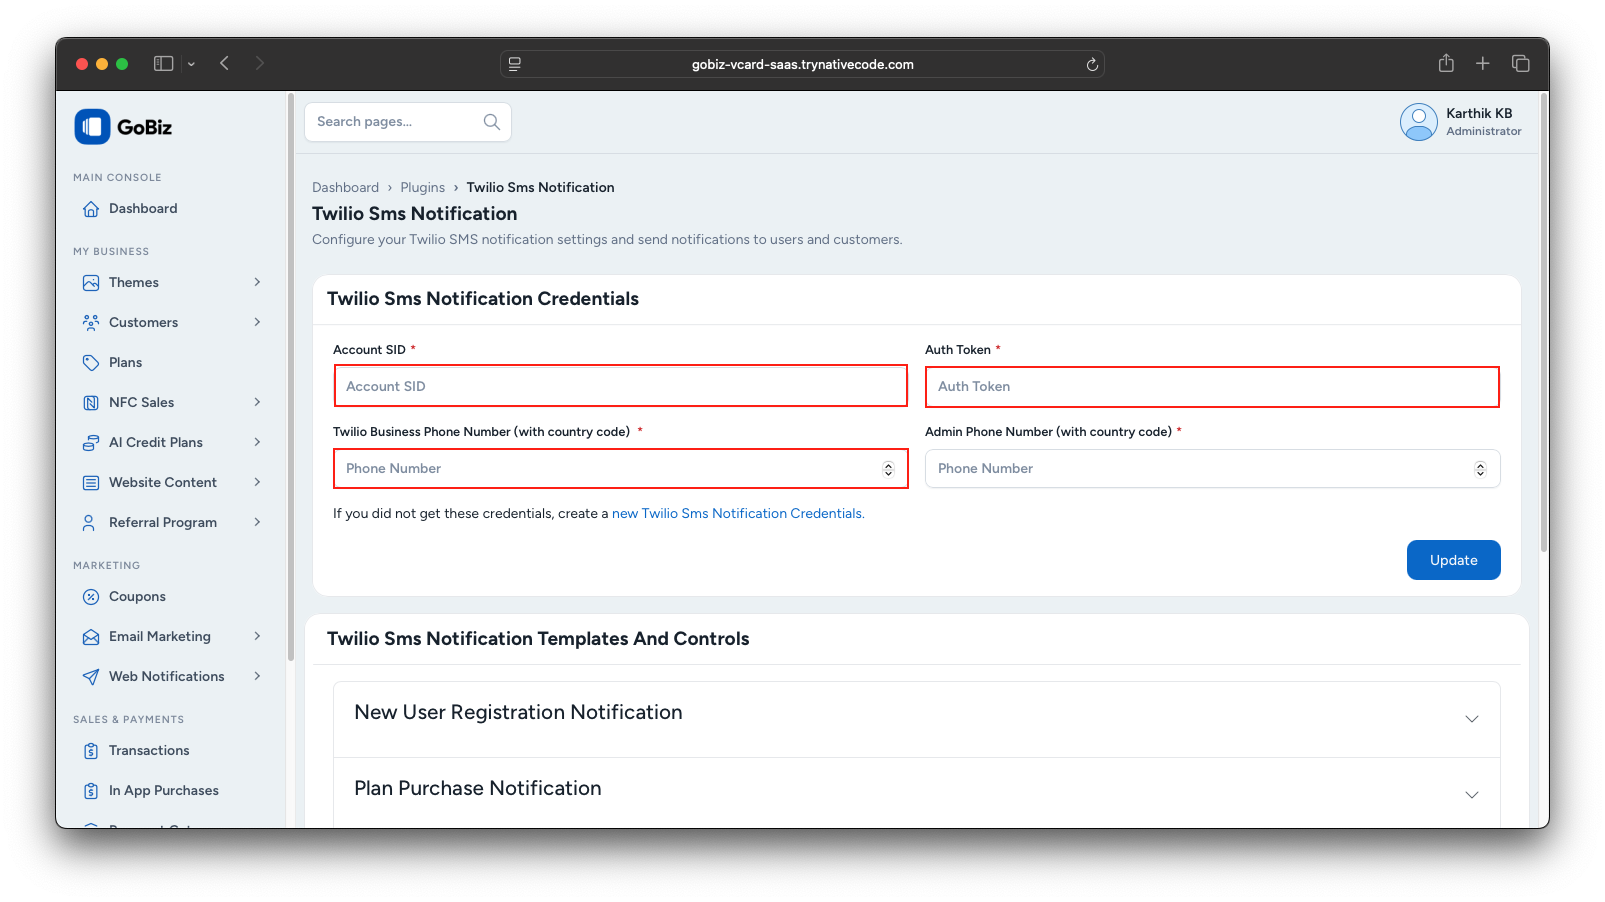The width and height of the screenshot is (1605, 902).
Task: Open In App Purchases in sidebar
Action: [164, 791]
